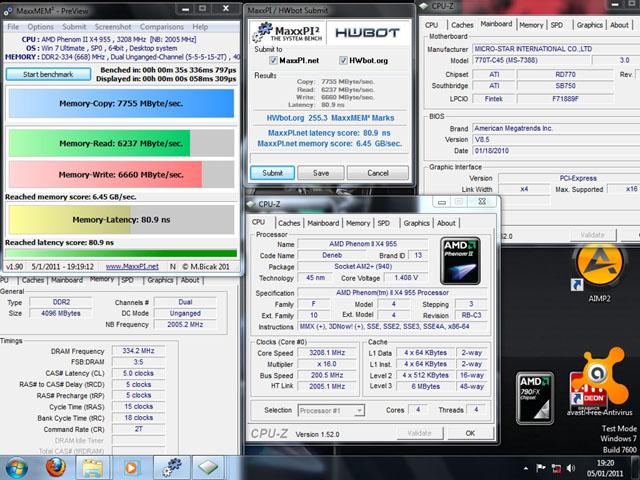The width and height of the screenshot is (640, 480).
Task: Minimize the MaxxMEM PreView window
Action: [185, 9]
